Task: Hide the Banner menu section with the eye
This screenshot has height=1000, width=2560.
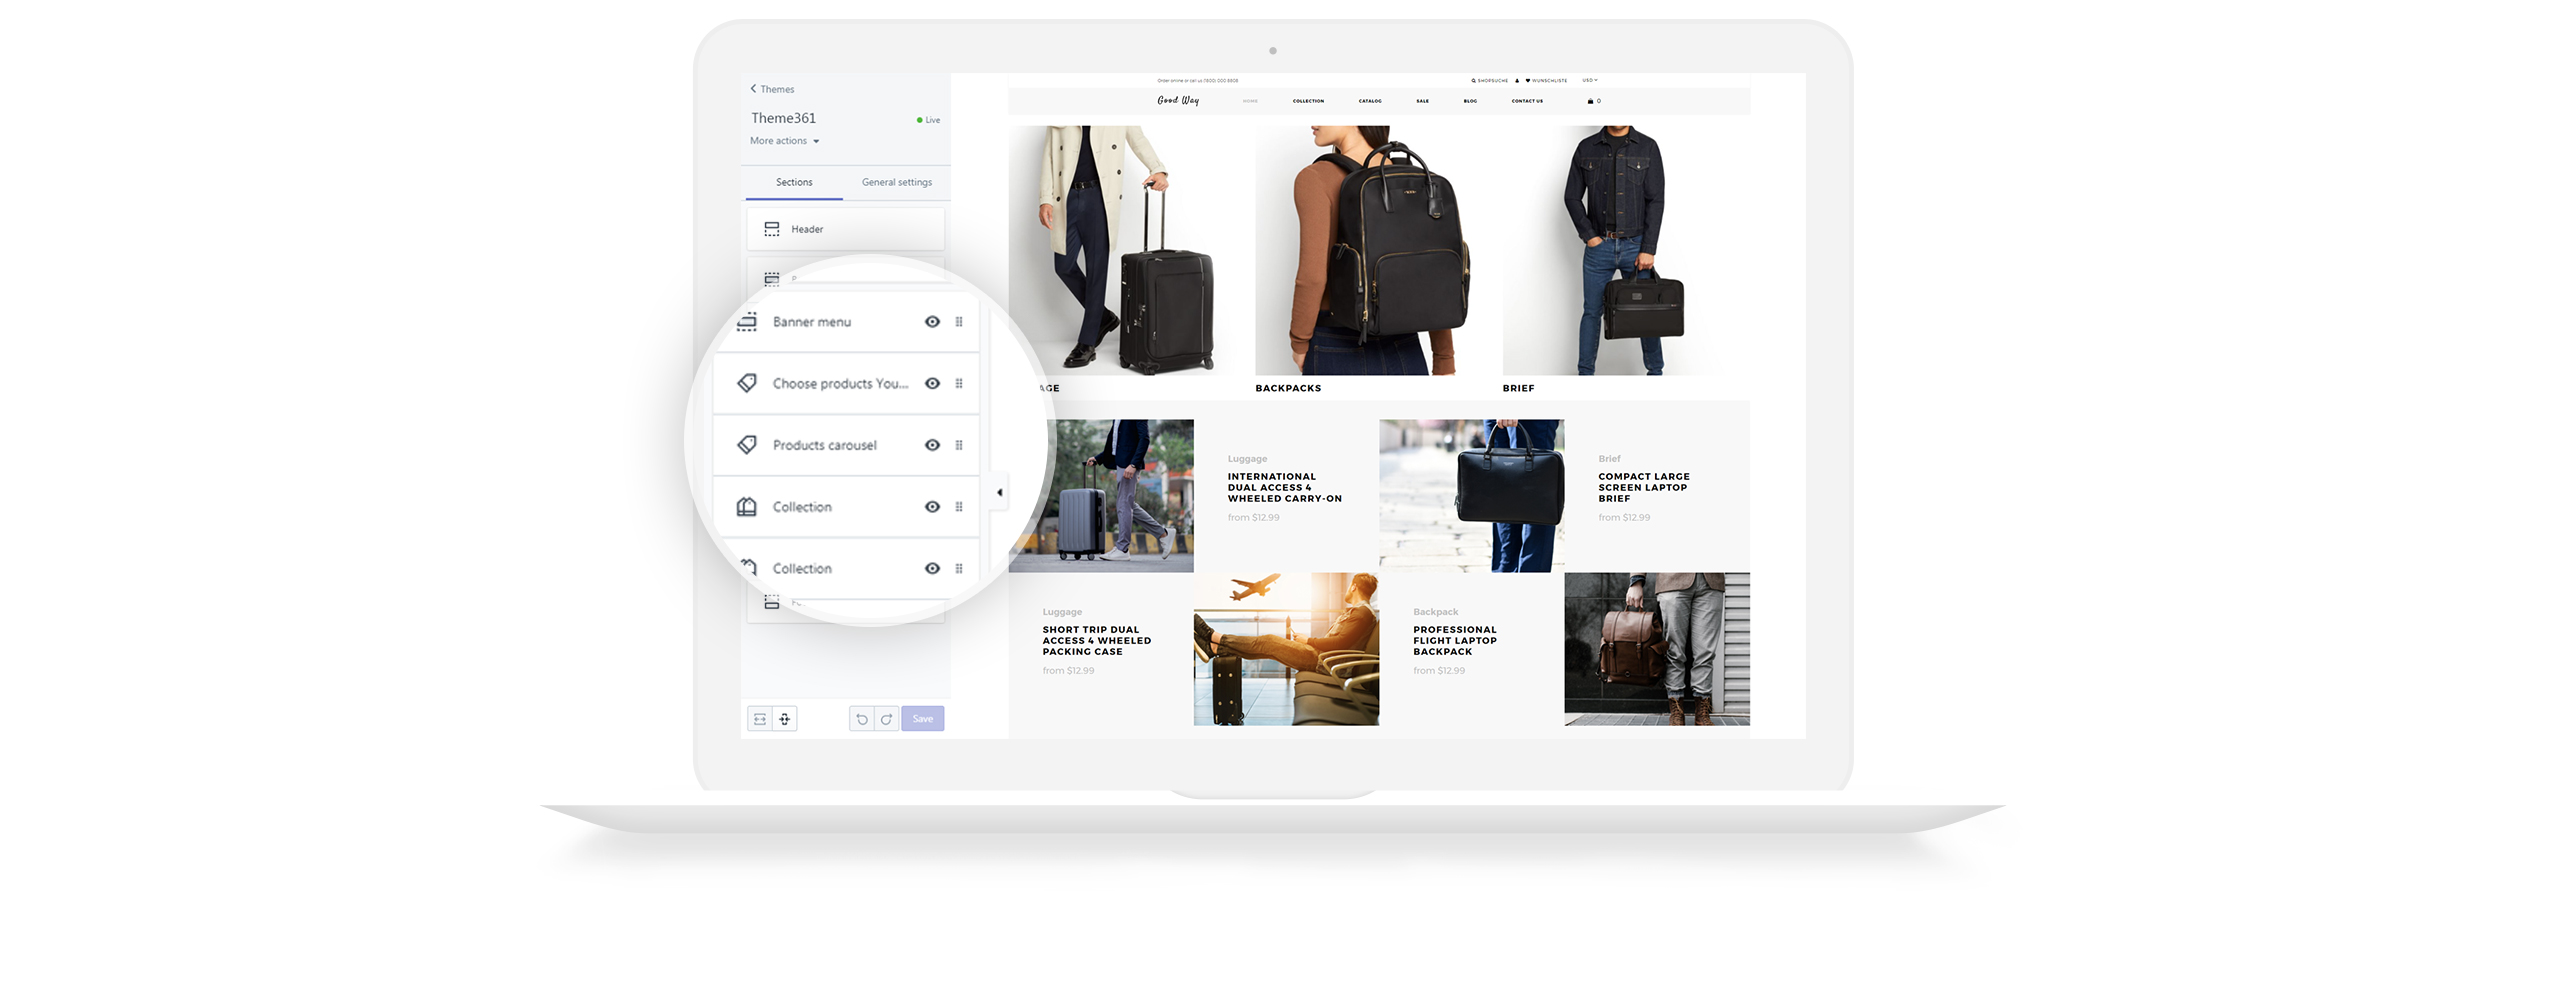Action: (x=932, y=322)
